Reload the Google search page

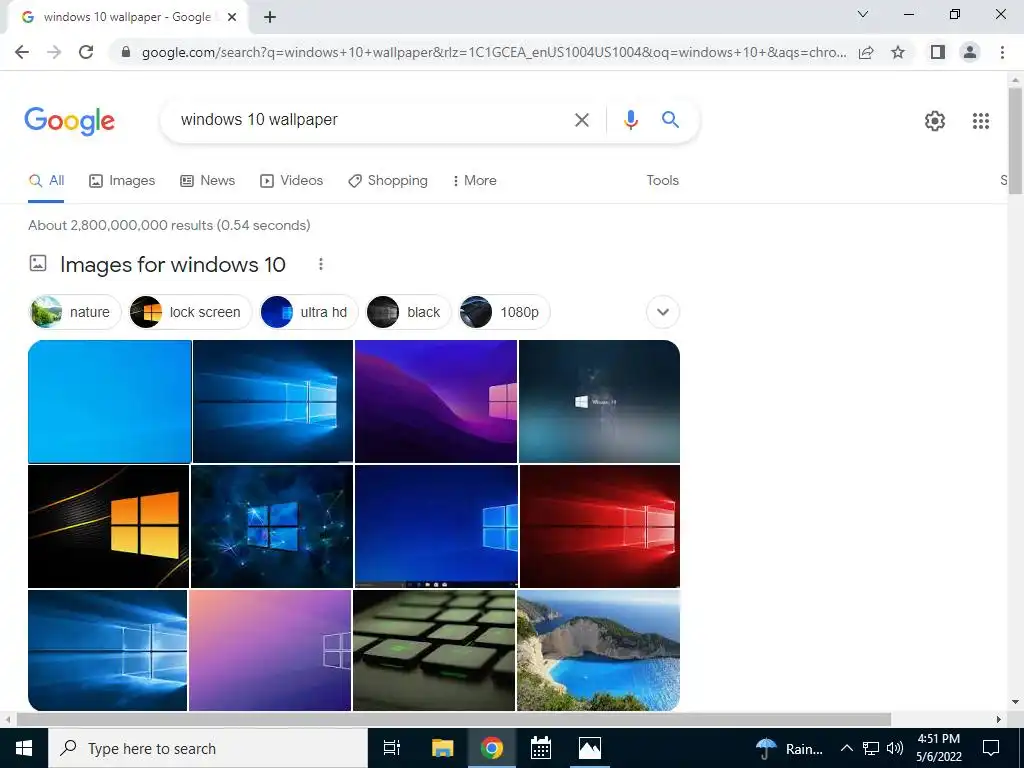(86, 52)
